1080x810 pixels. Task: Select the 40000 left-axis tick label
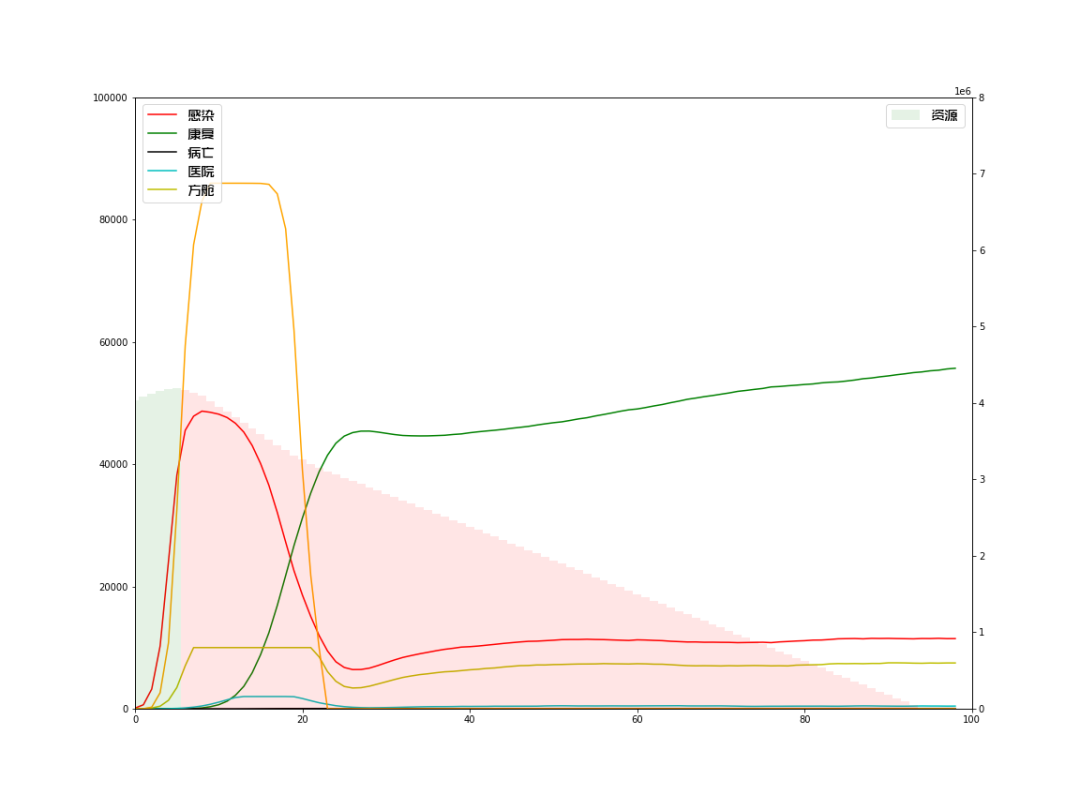114,464
